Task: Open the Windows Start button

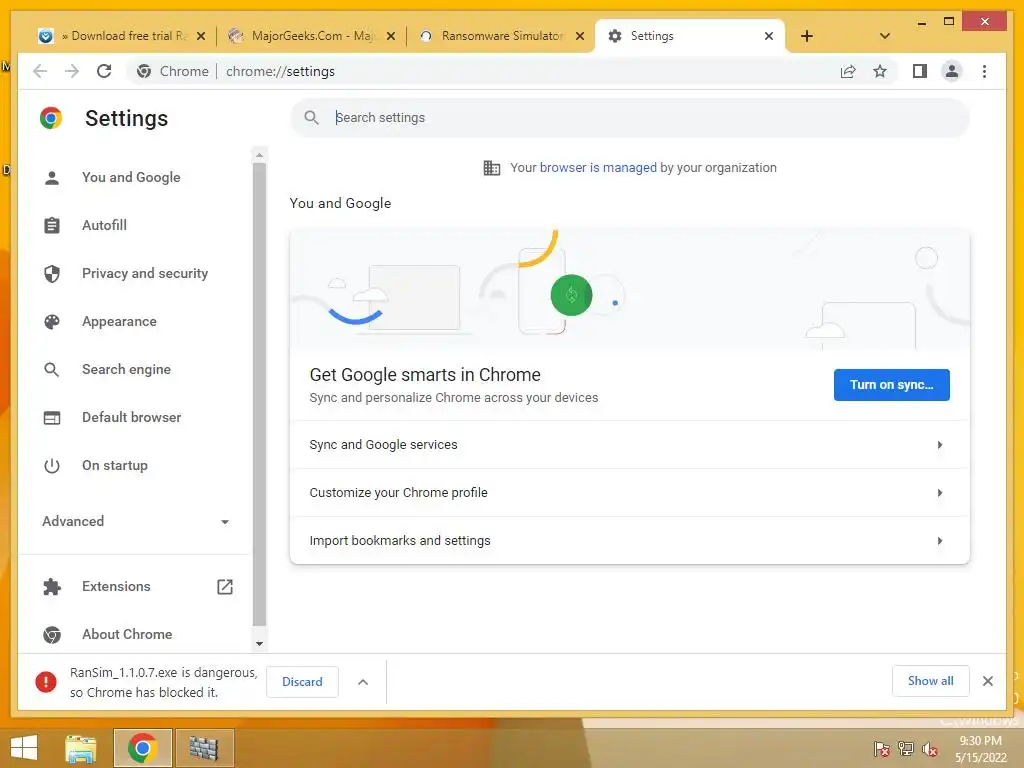Action: [x=24, y=748]
